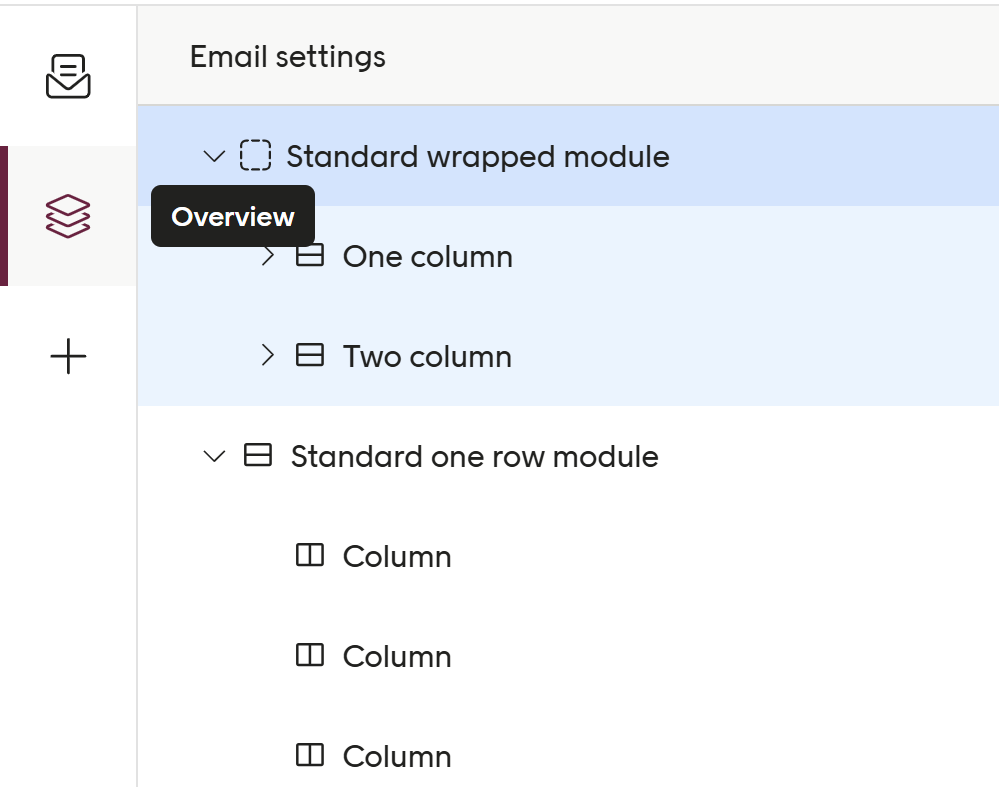Image resolution: width=999 pixels, height=787 pixels.
Task: Click the plus icon in the sidebar
Action: click(x=68, y=356)
